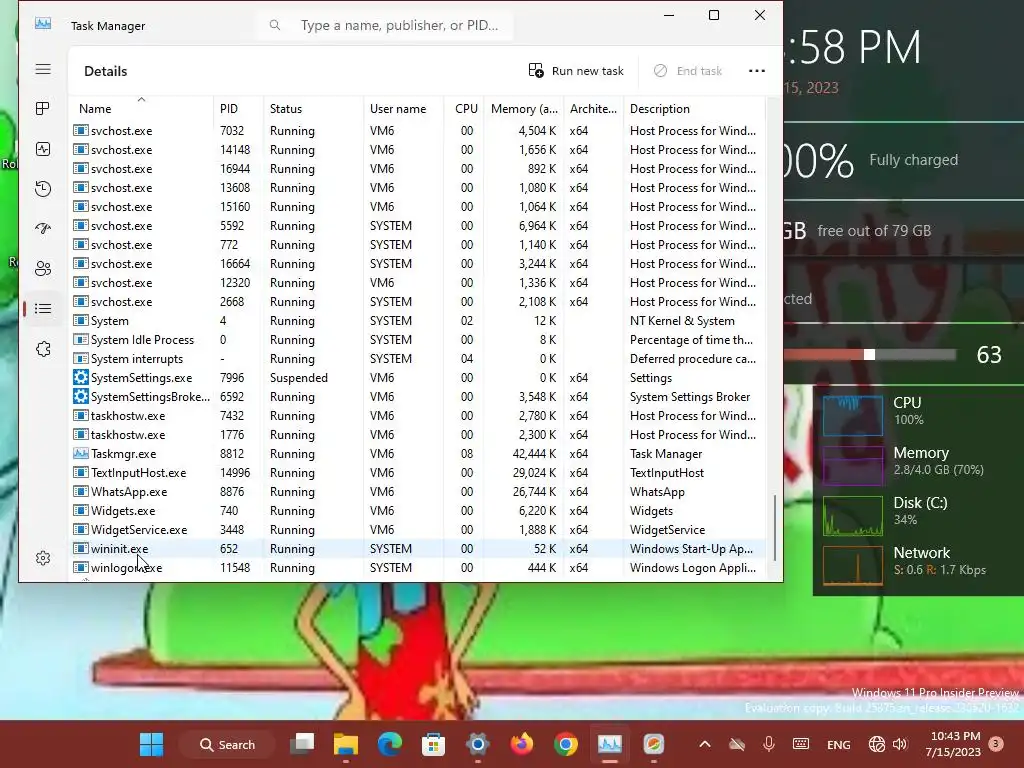Viewport: 1024px width, 768px height.
Task: Select the System interrupts row
Action: pyautogui.click(x=417, y=359)
